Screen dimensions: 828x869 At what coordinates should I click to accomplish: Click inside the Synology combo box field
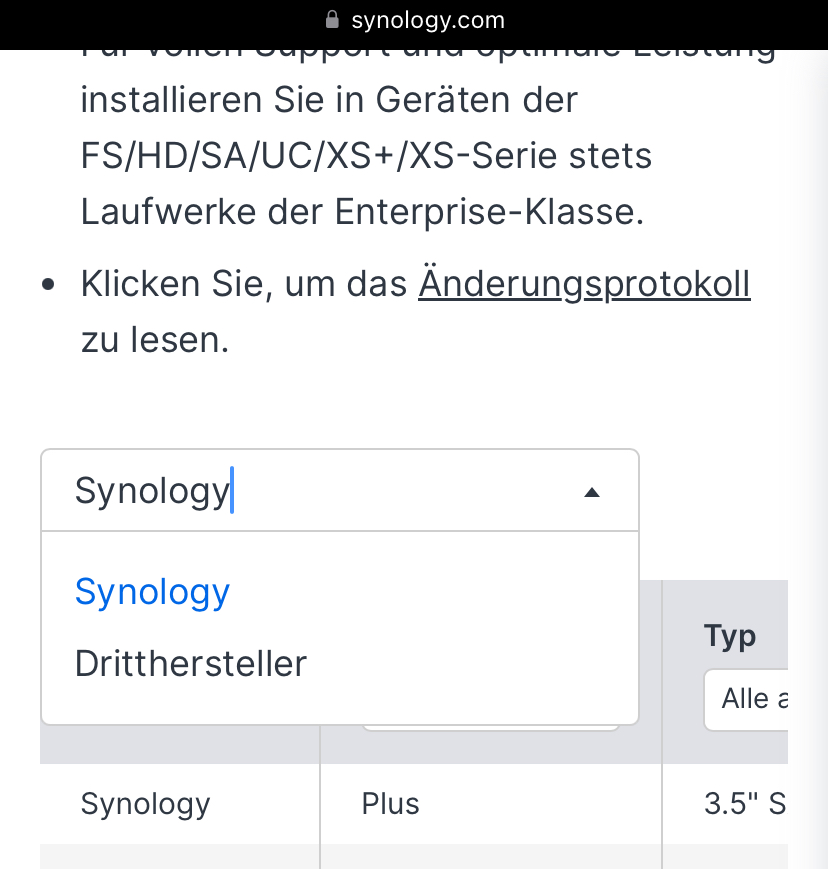point(300,491)
